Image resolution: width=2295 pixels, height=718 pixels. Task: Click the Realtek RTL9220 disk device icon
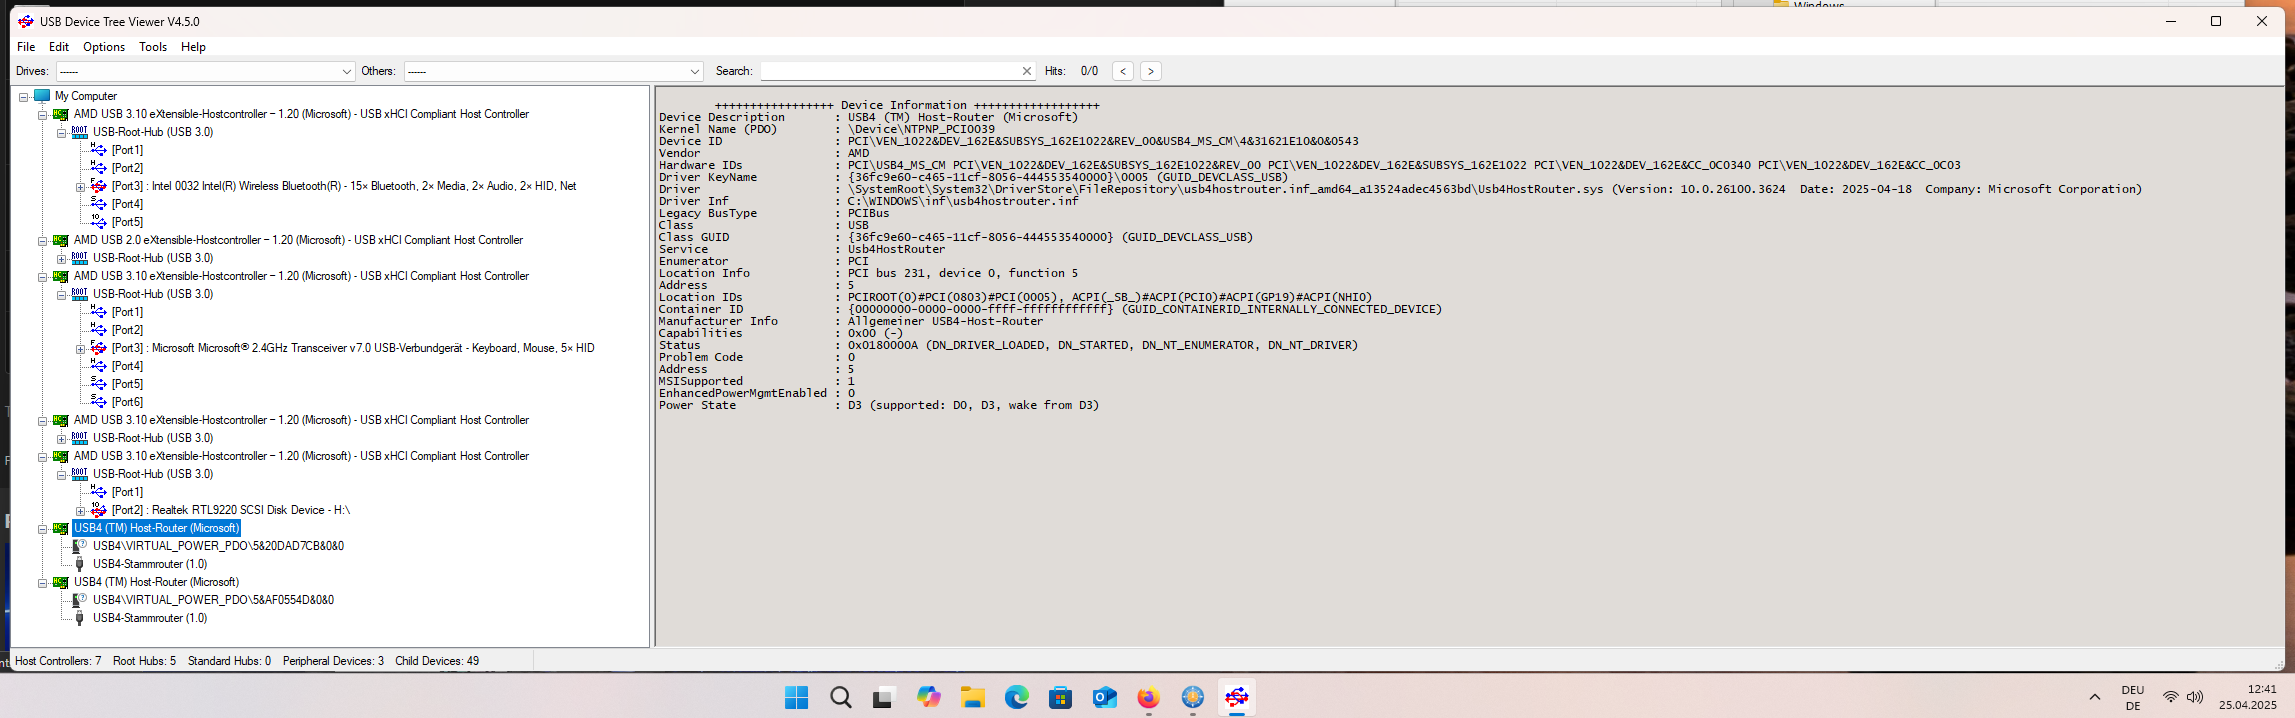[x=99, y=510]
